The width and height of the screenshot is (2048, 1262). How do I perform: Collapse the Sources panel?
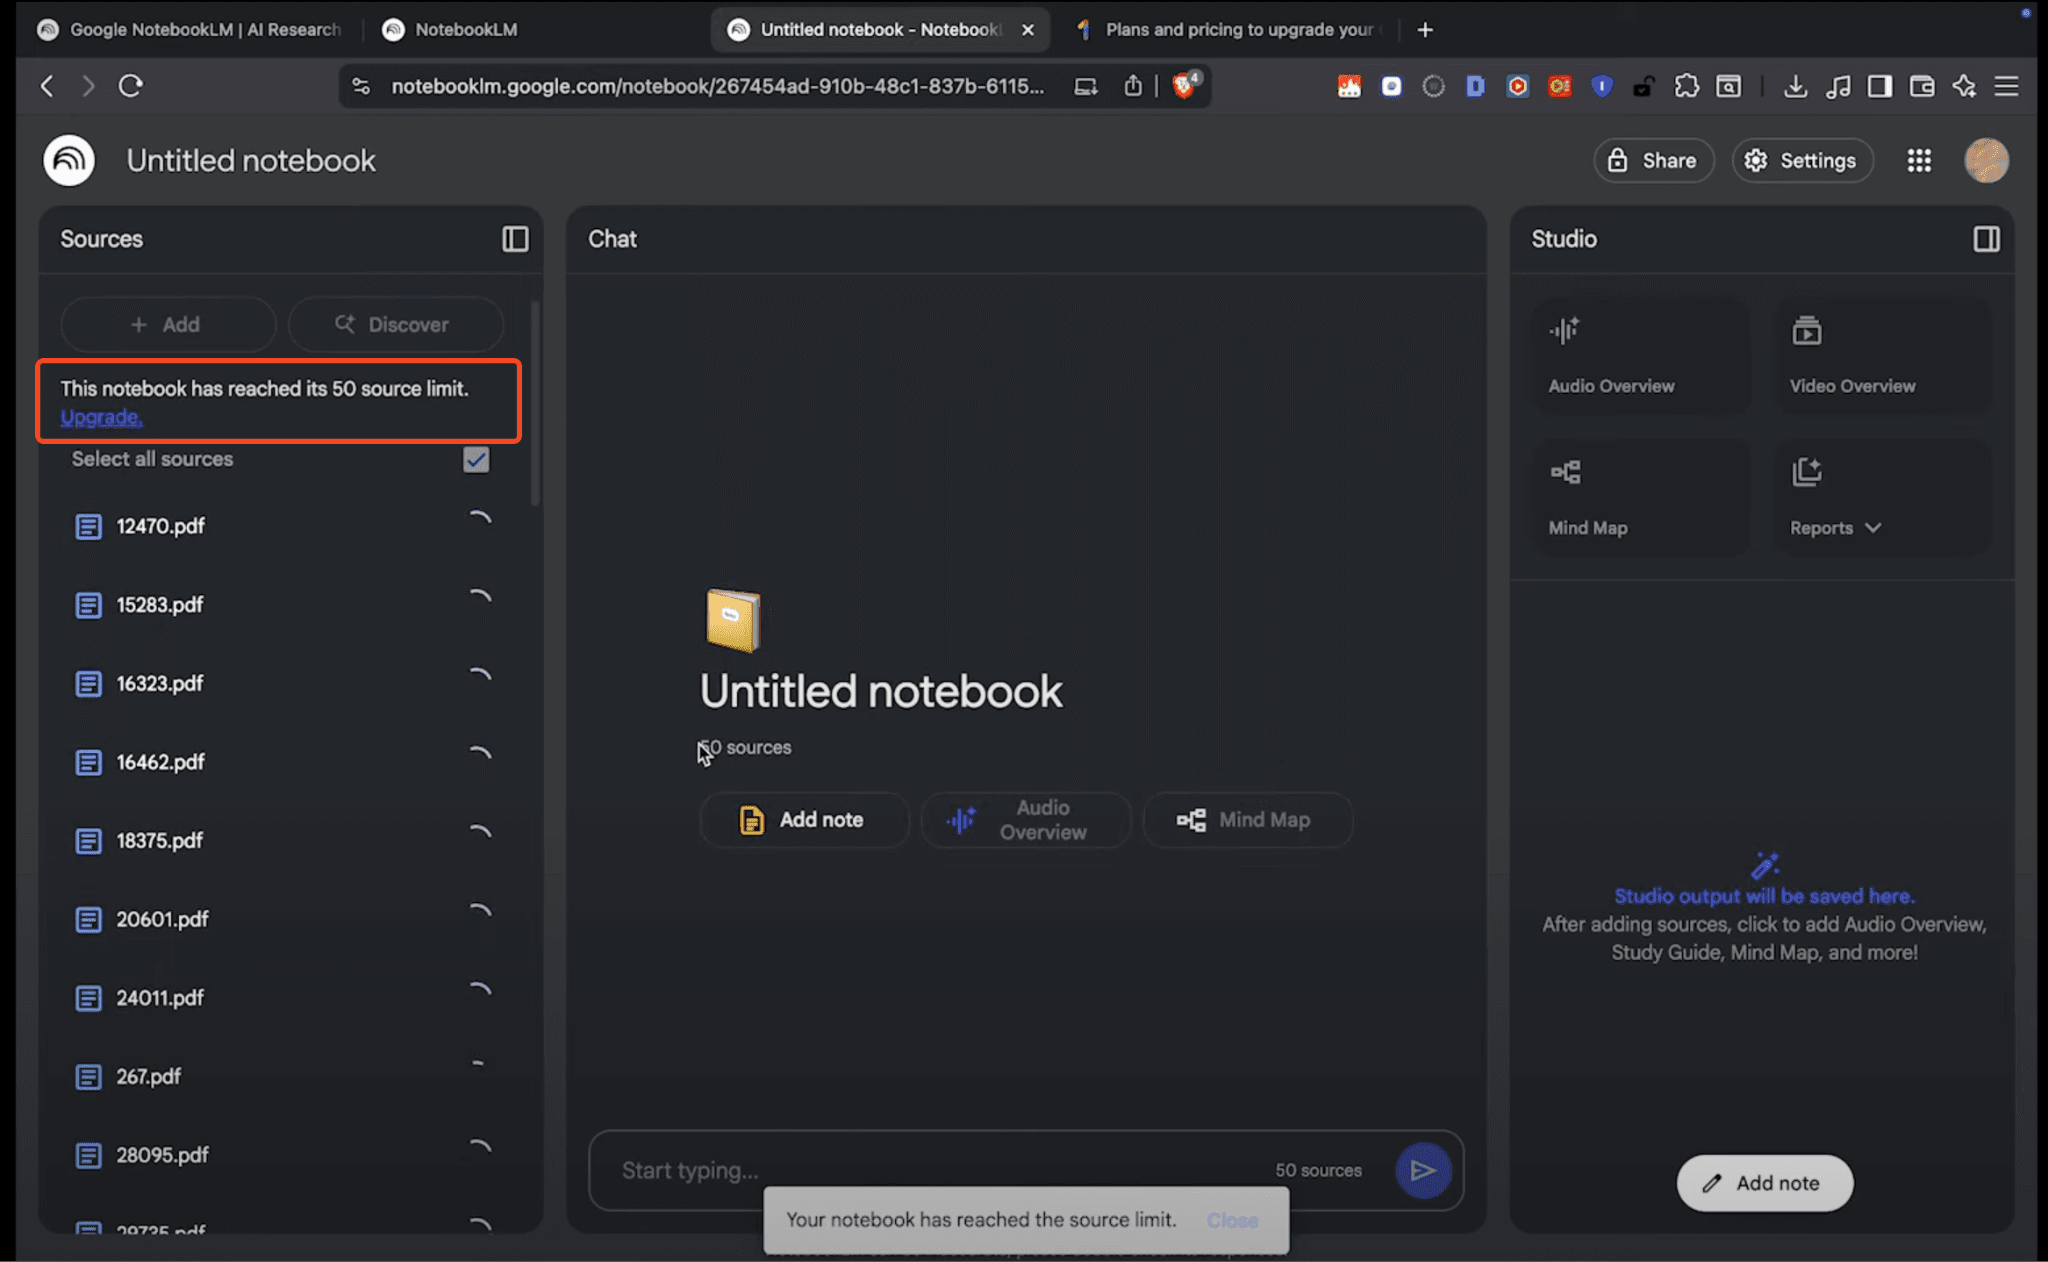(x=515, y=239)
